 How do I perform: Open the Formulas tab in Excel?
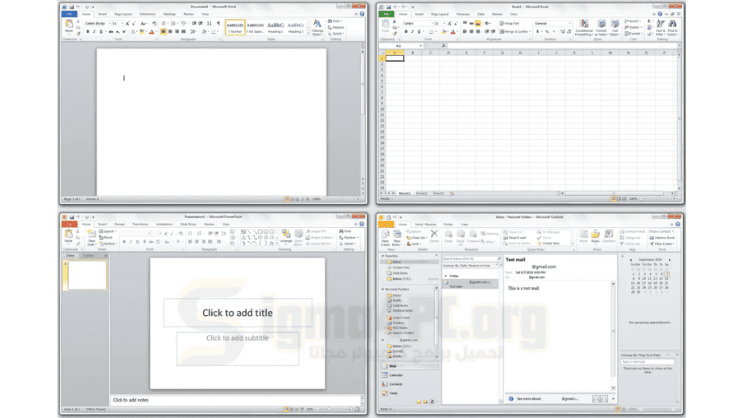[463, 14]
